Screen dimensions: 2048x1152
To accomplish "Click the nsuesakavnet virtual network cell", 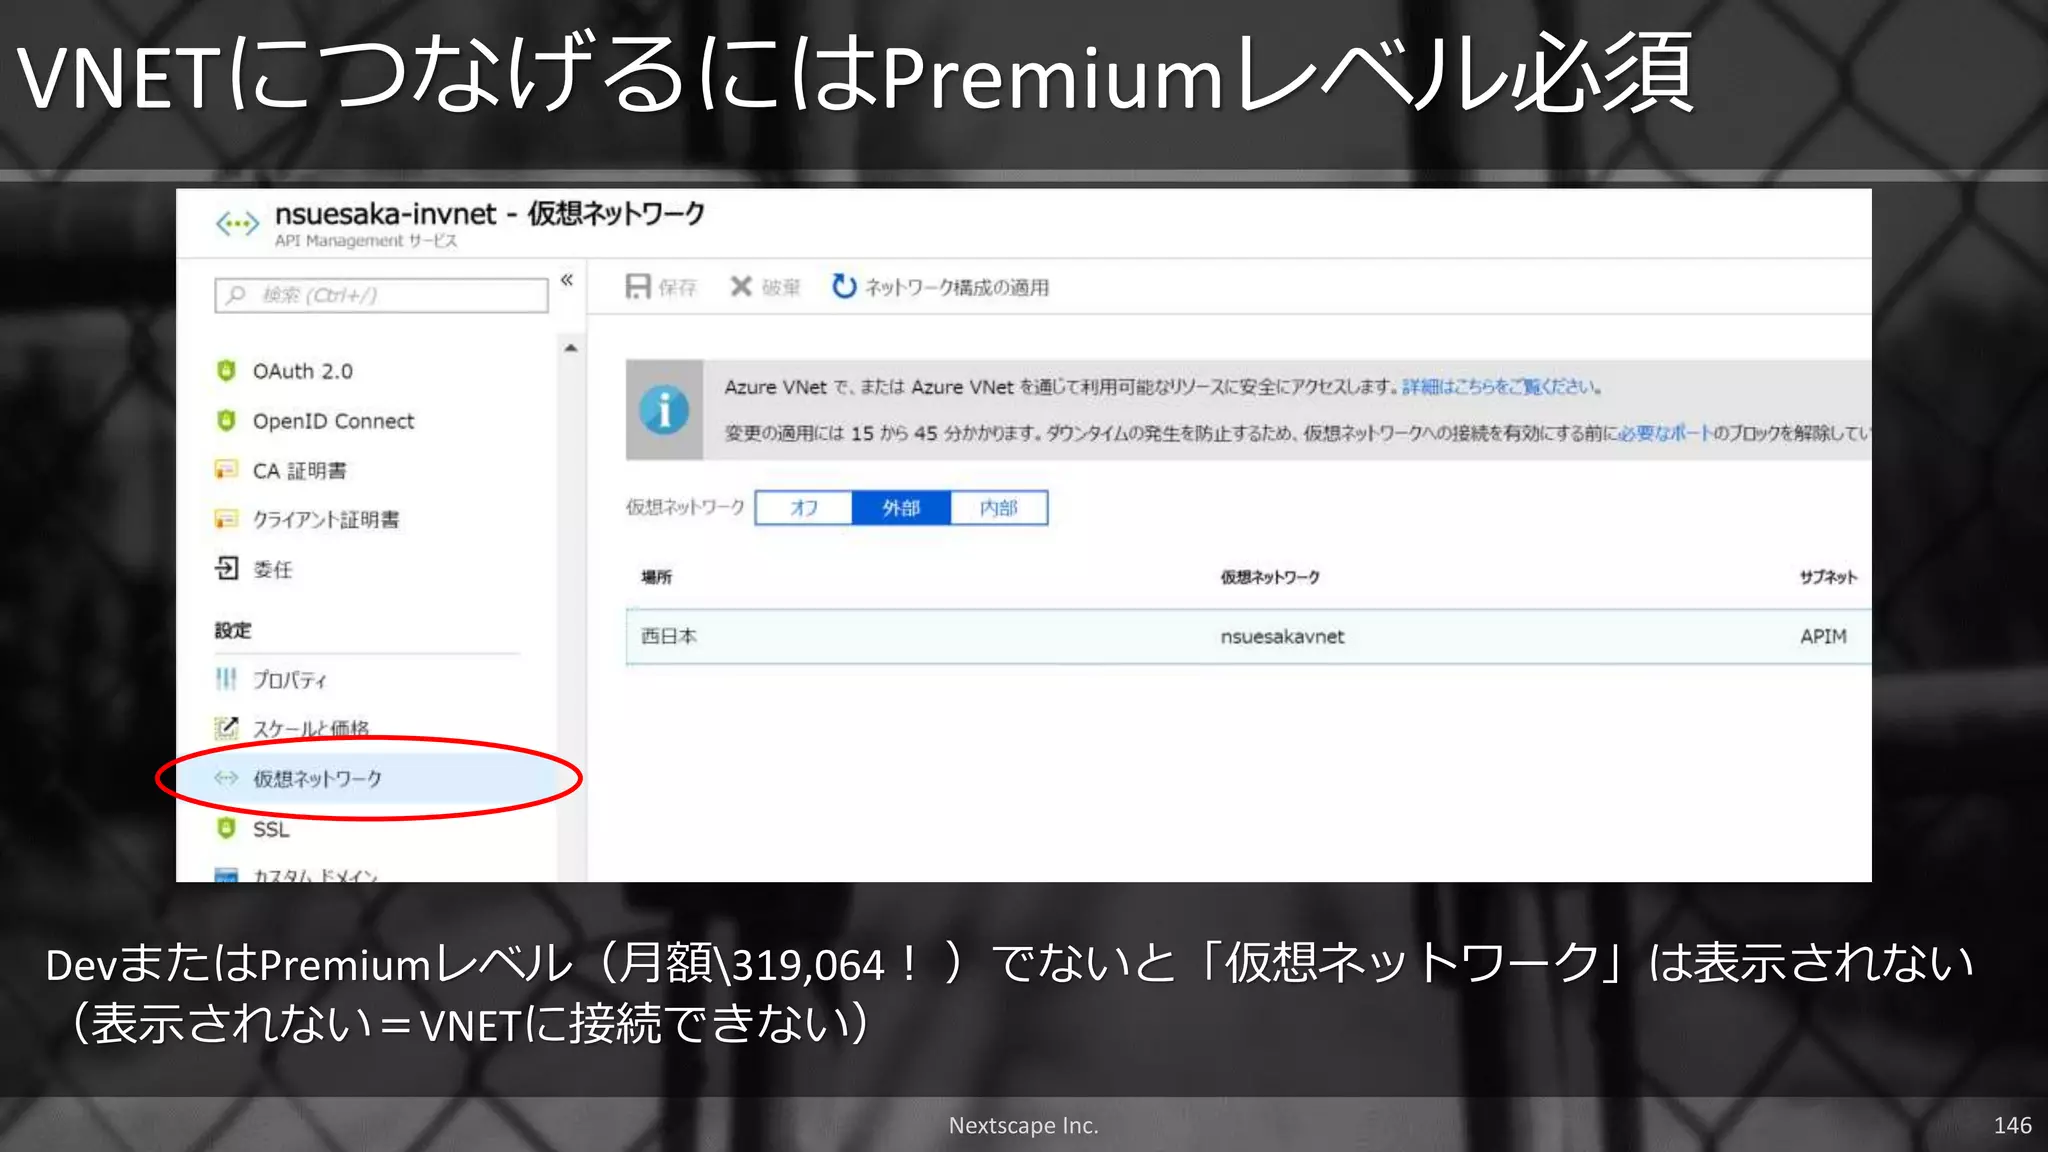I will point(1282,636).
